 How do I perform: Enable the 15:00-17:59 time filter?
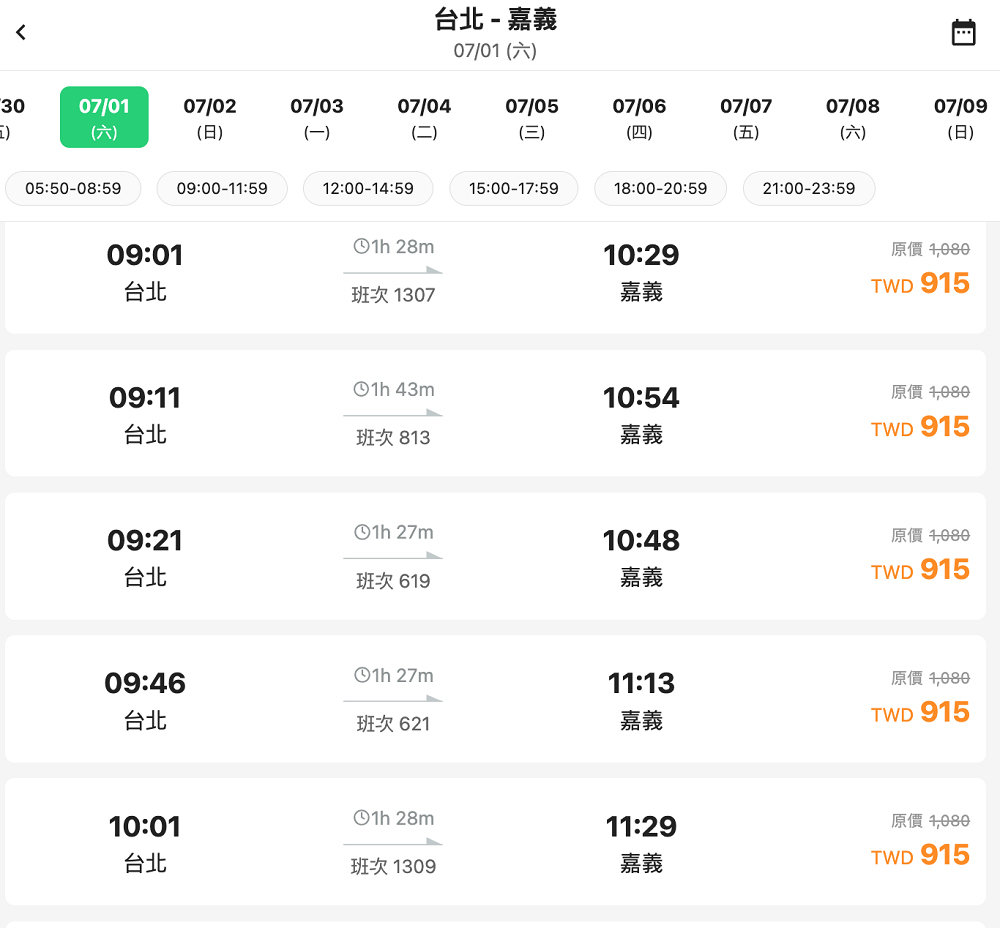(514, 188)
